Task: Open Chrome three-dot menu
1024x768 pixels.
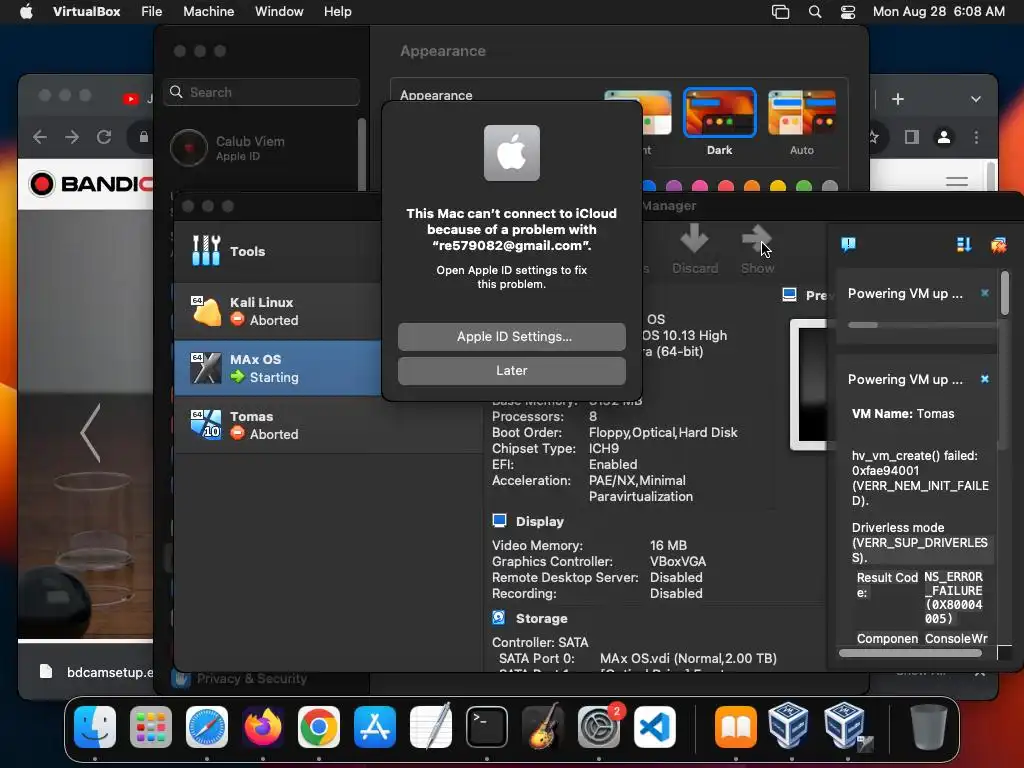Action: [x=976, y=137]
